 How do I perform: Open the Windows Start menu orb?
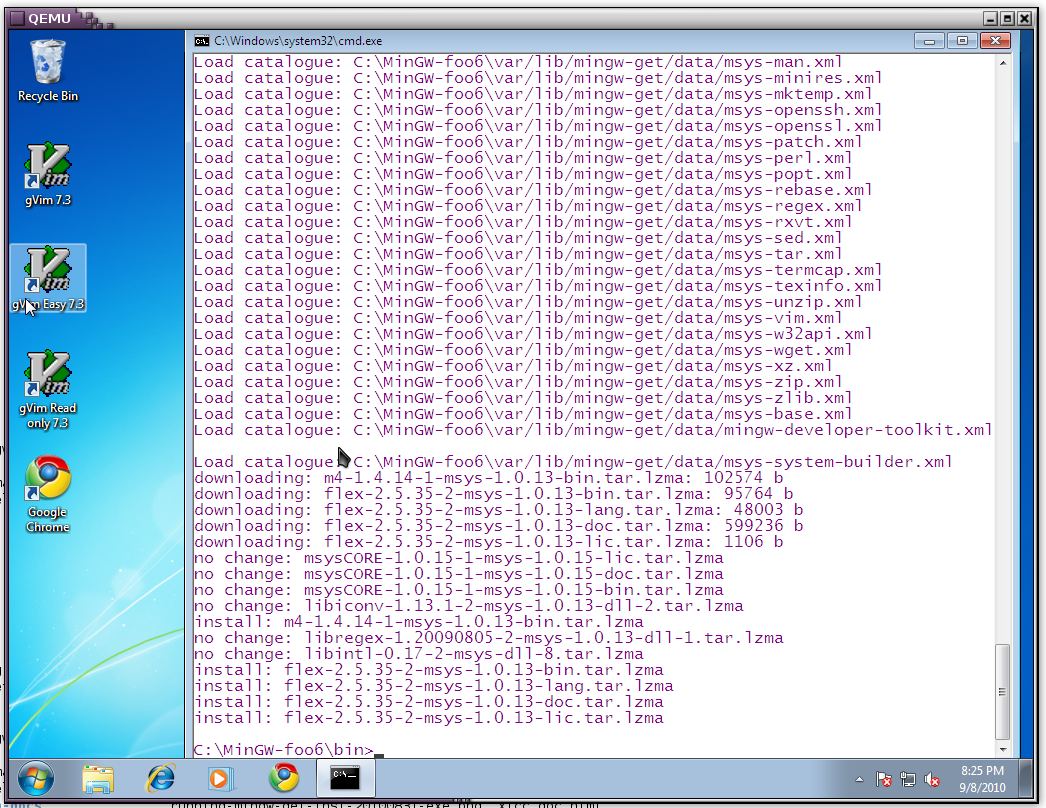click(35, 777)
